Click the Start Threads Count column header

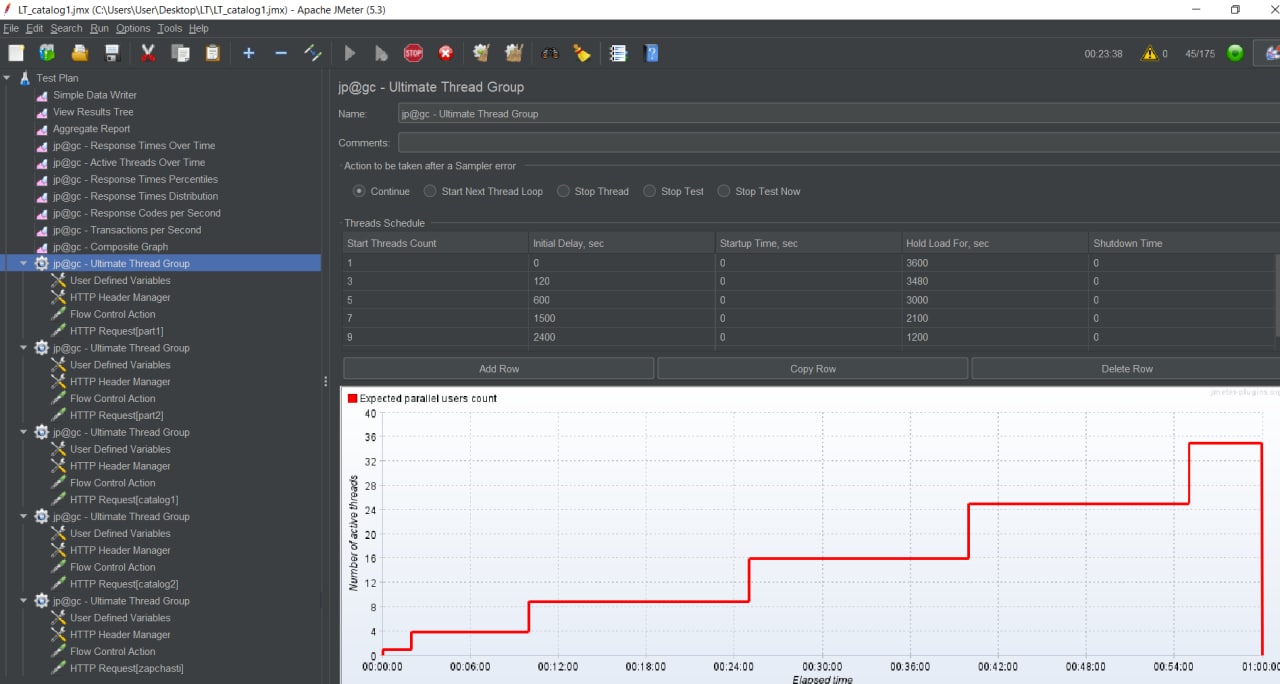(436, 243)
